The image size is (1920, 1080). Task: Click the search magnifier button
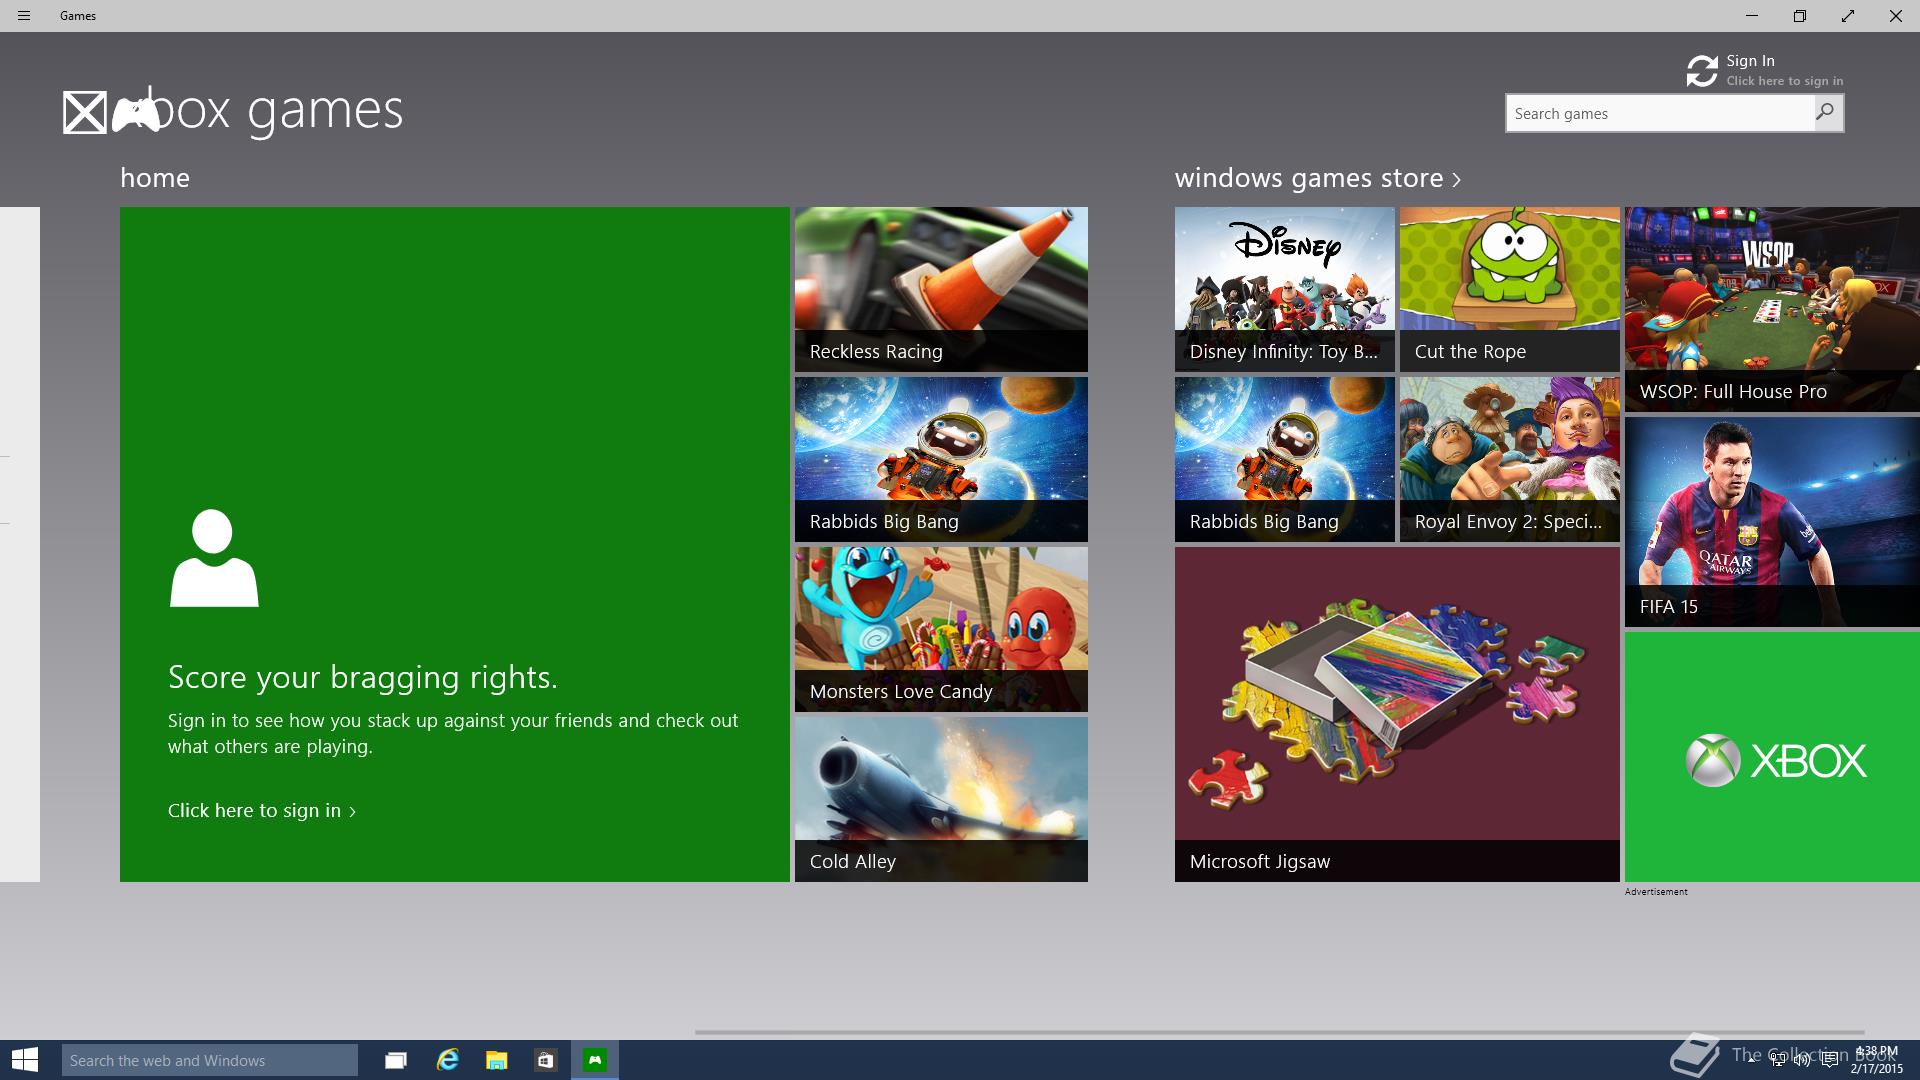pyautogui.click(x=1828, y=113)
